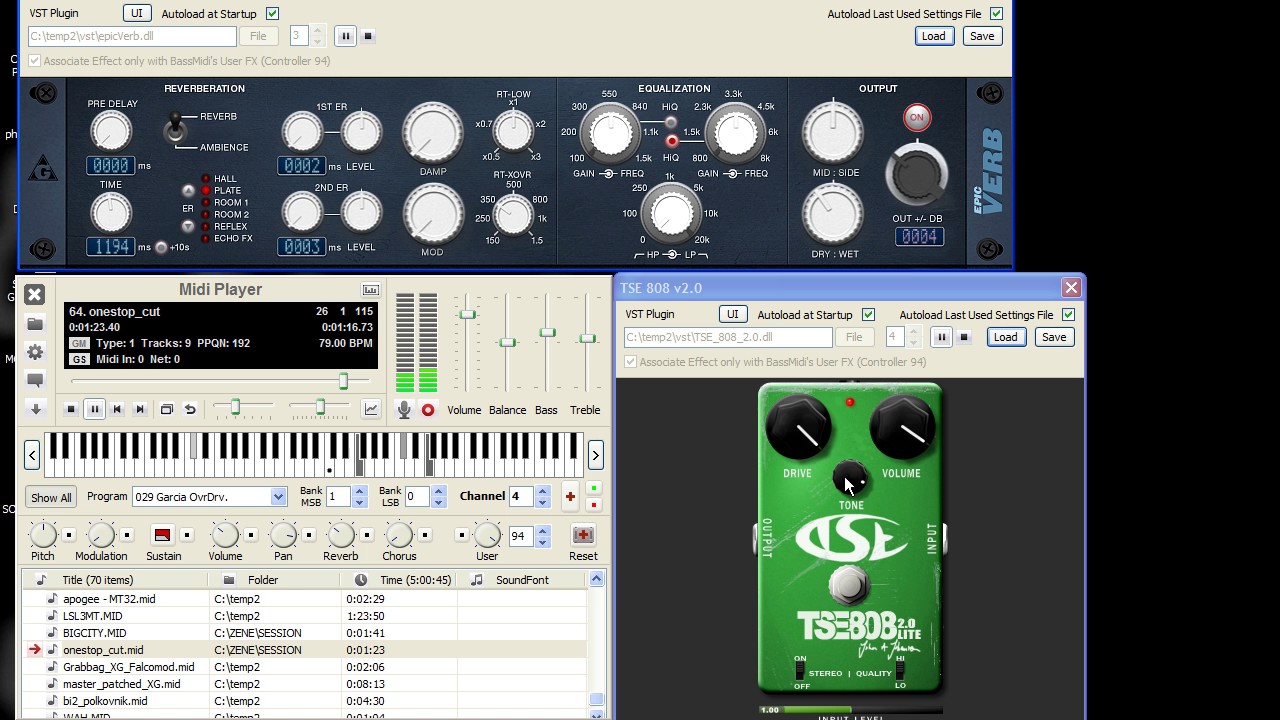Stop Midi Player playback
The width and height of the screenshot is (1280, 720).
click(x=71, y=409)
